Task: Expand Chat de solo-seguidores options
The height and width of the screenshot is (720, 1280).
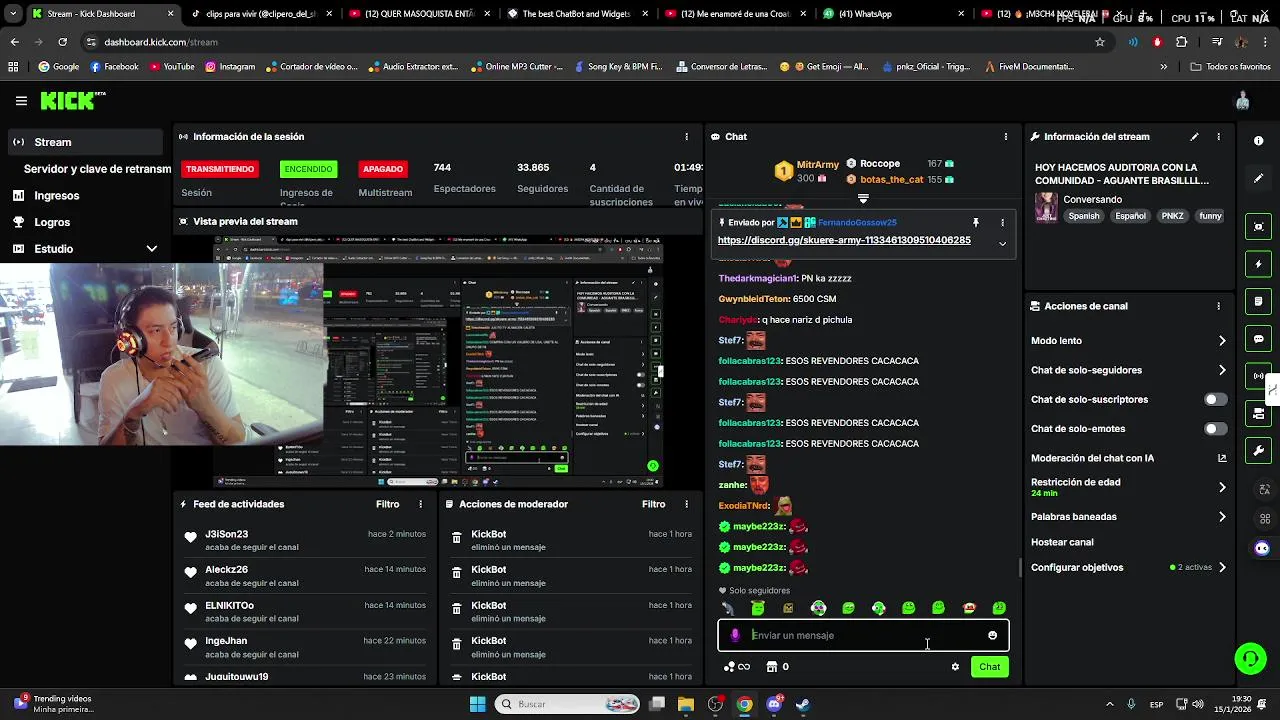Action: pyautogui.click(x=1222, y=370)
